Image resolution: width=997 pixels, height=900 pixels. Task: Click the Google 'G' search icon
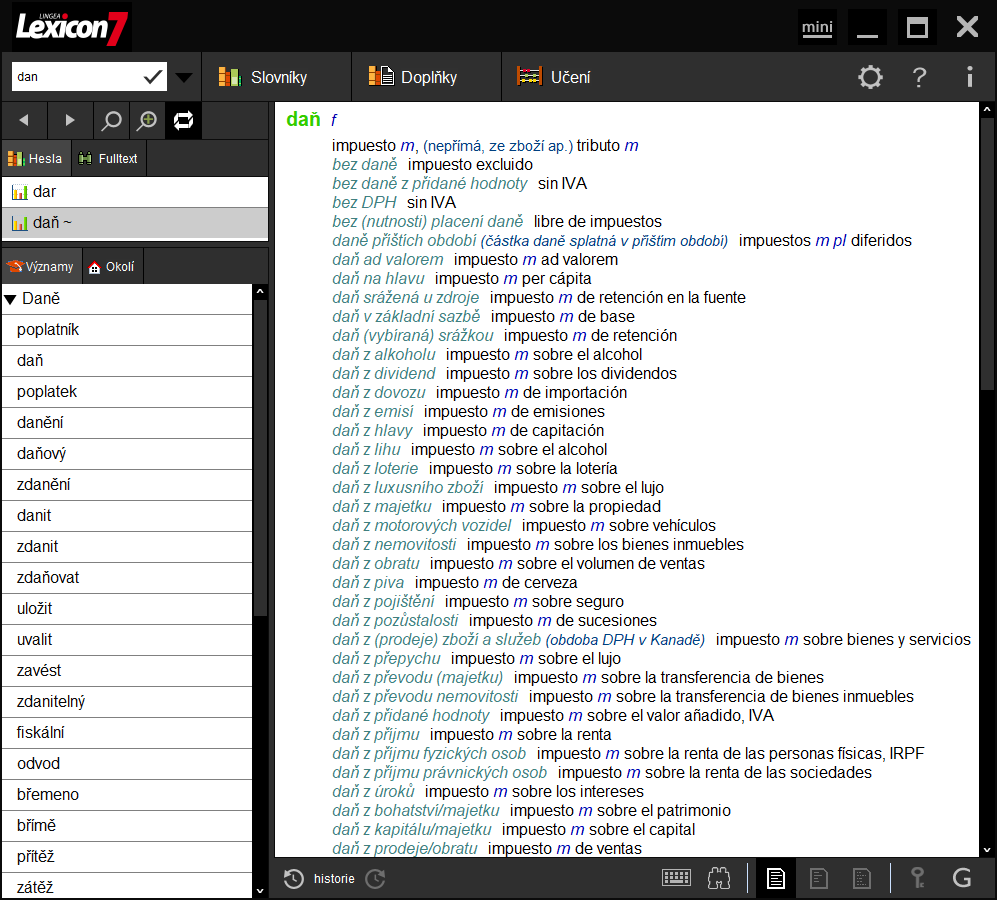[x=962, y=878]
